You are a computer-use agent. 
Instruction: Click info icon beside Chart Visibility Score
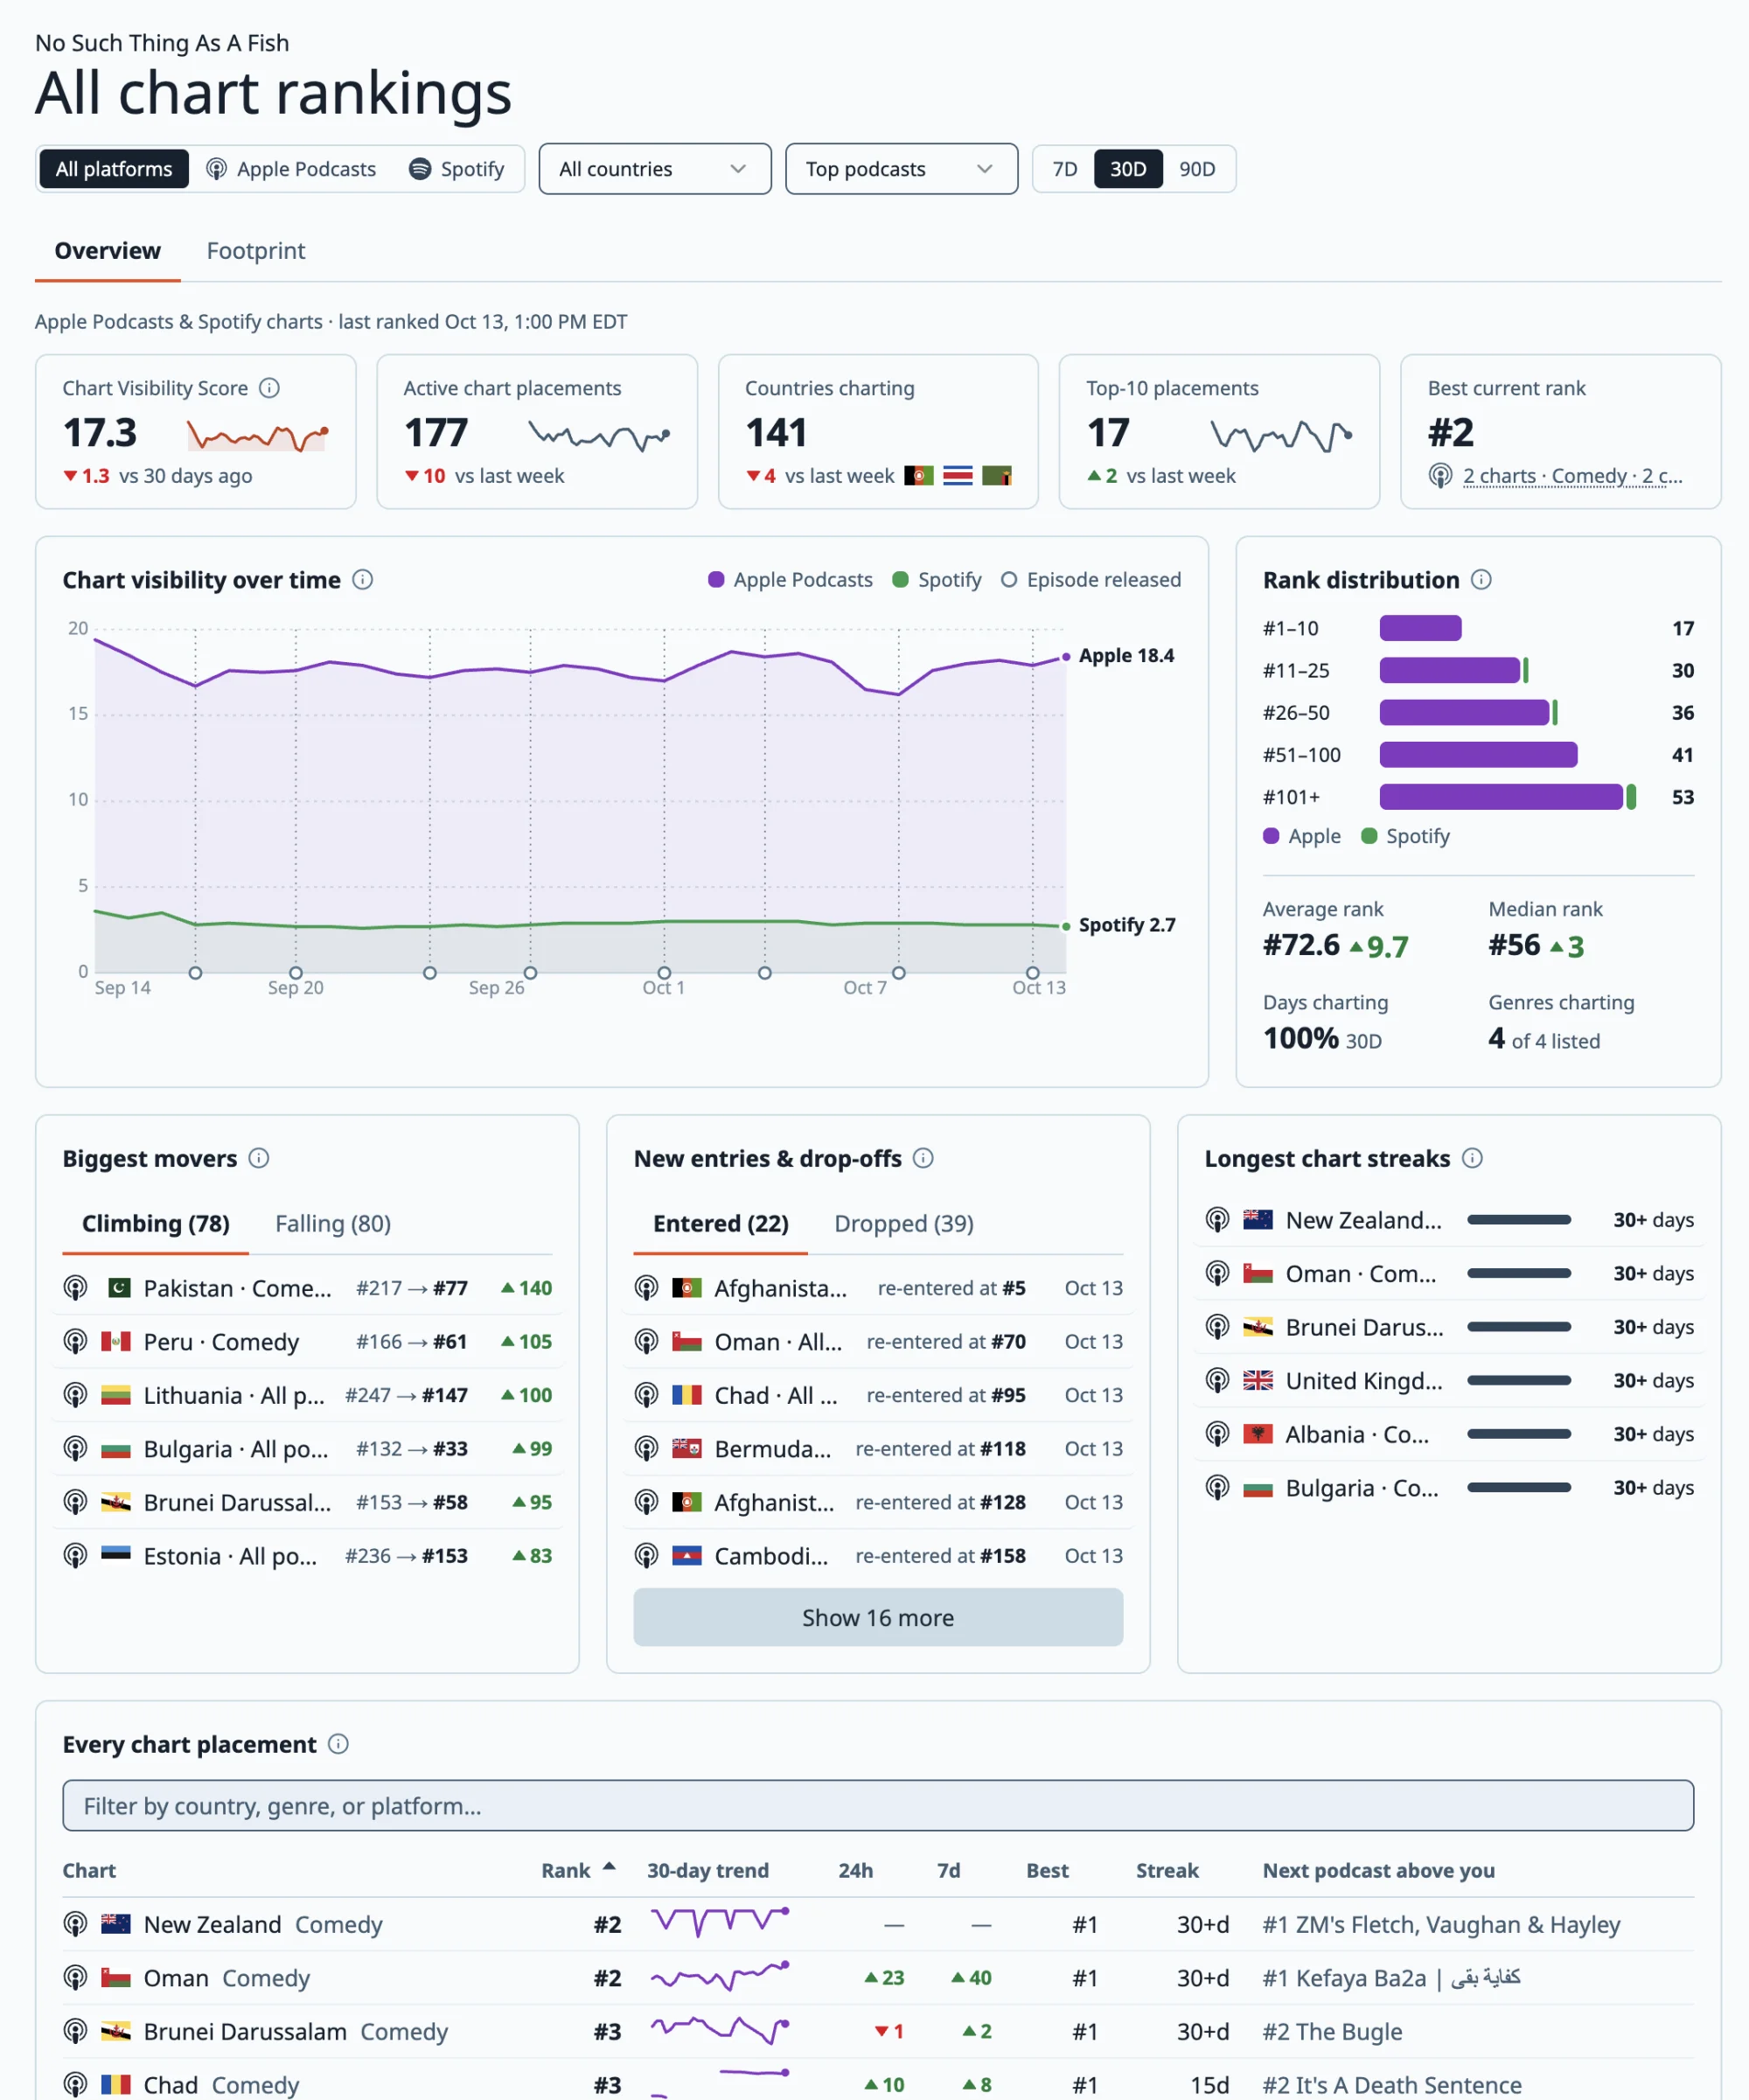coord(269,388)
